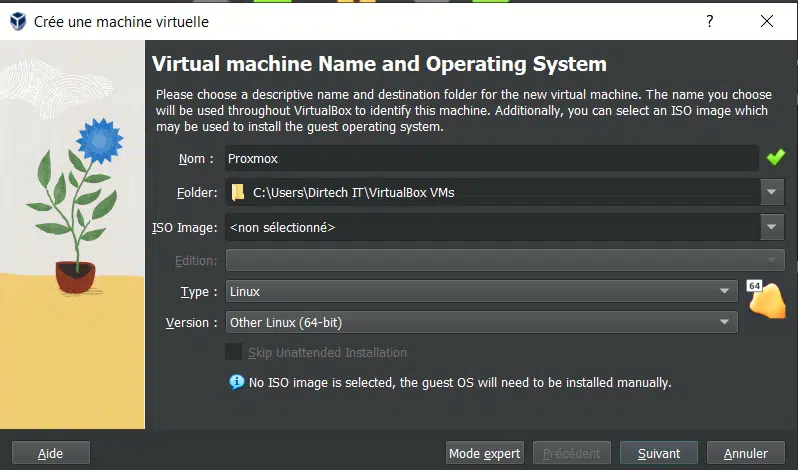Screen dimensions: 798x470
Task: Click the No ISO image is selected message
Action: [x=460, y=383]
